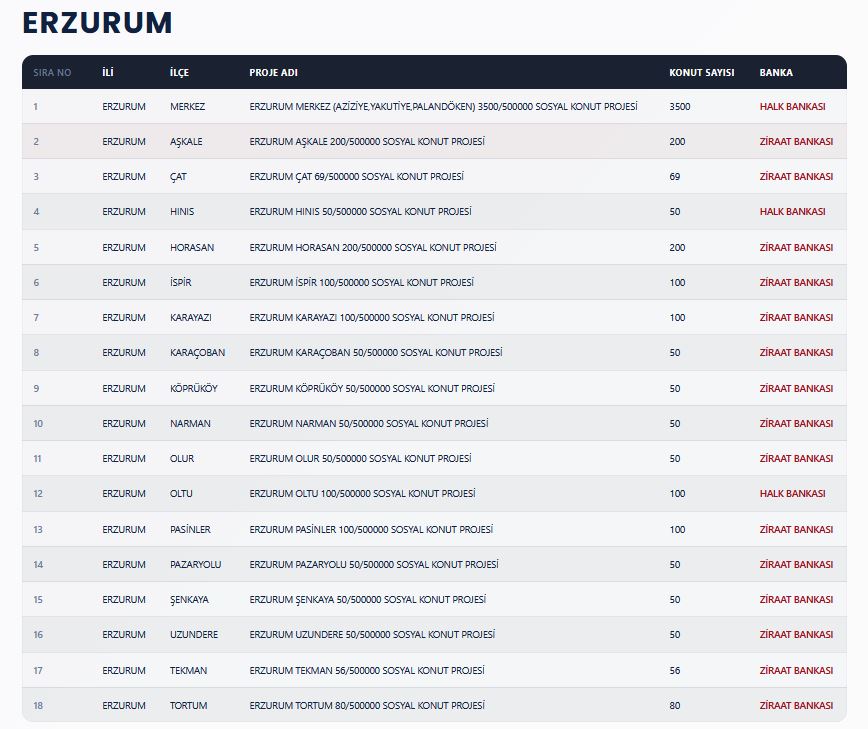This screenshot has height=729, width=868.
Task: Click the PASİNLER district cell
Action: [x=190, y=530]
